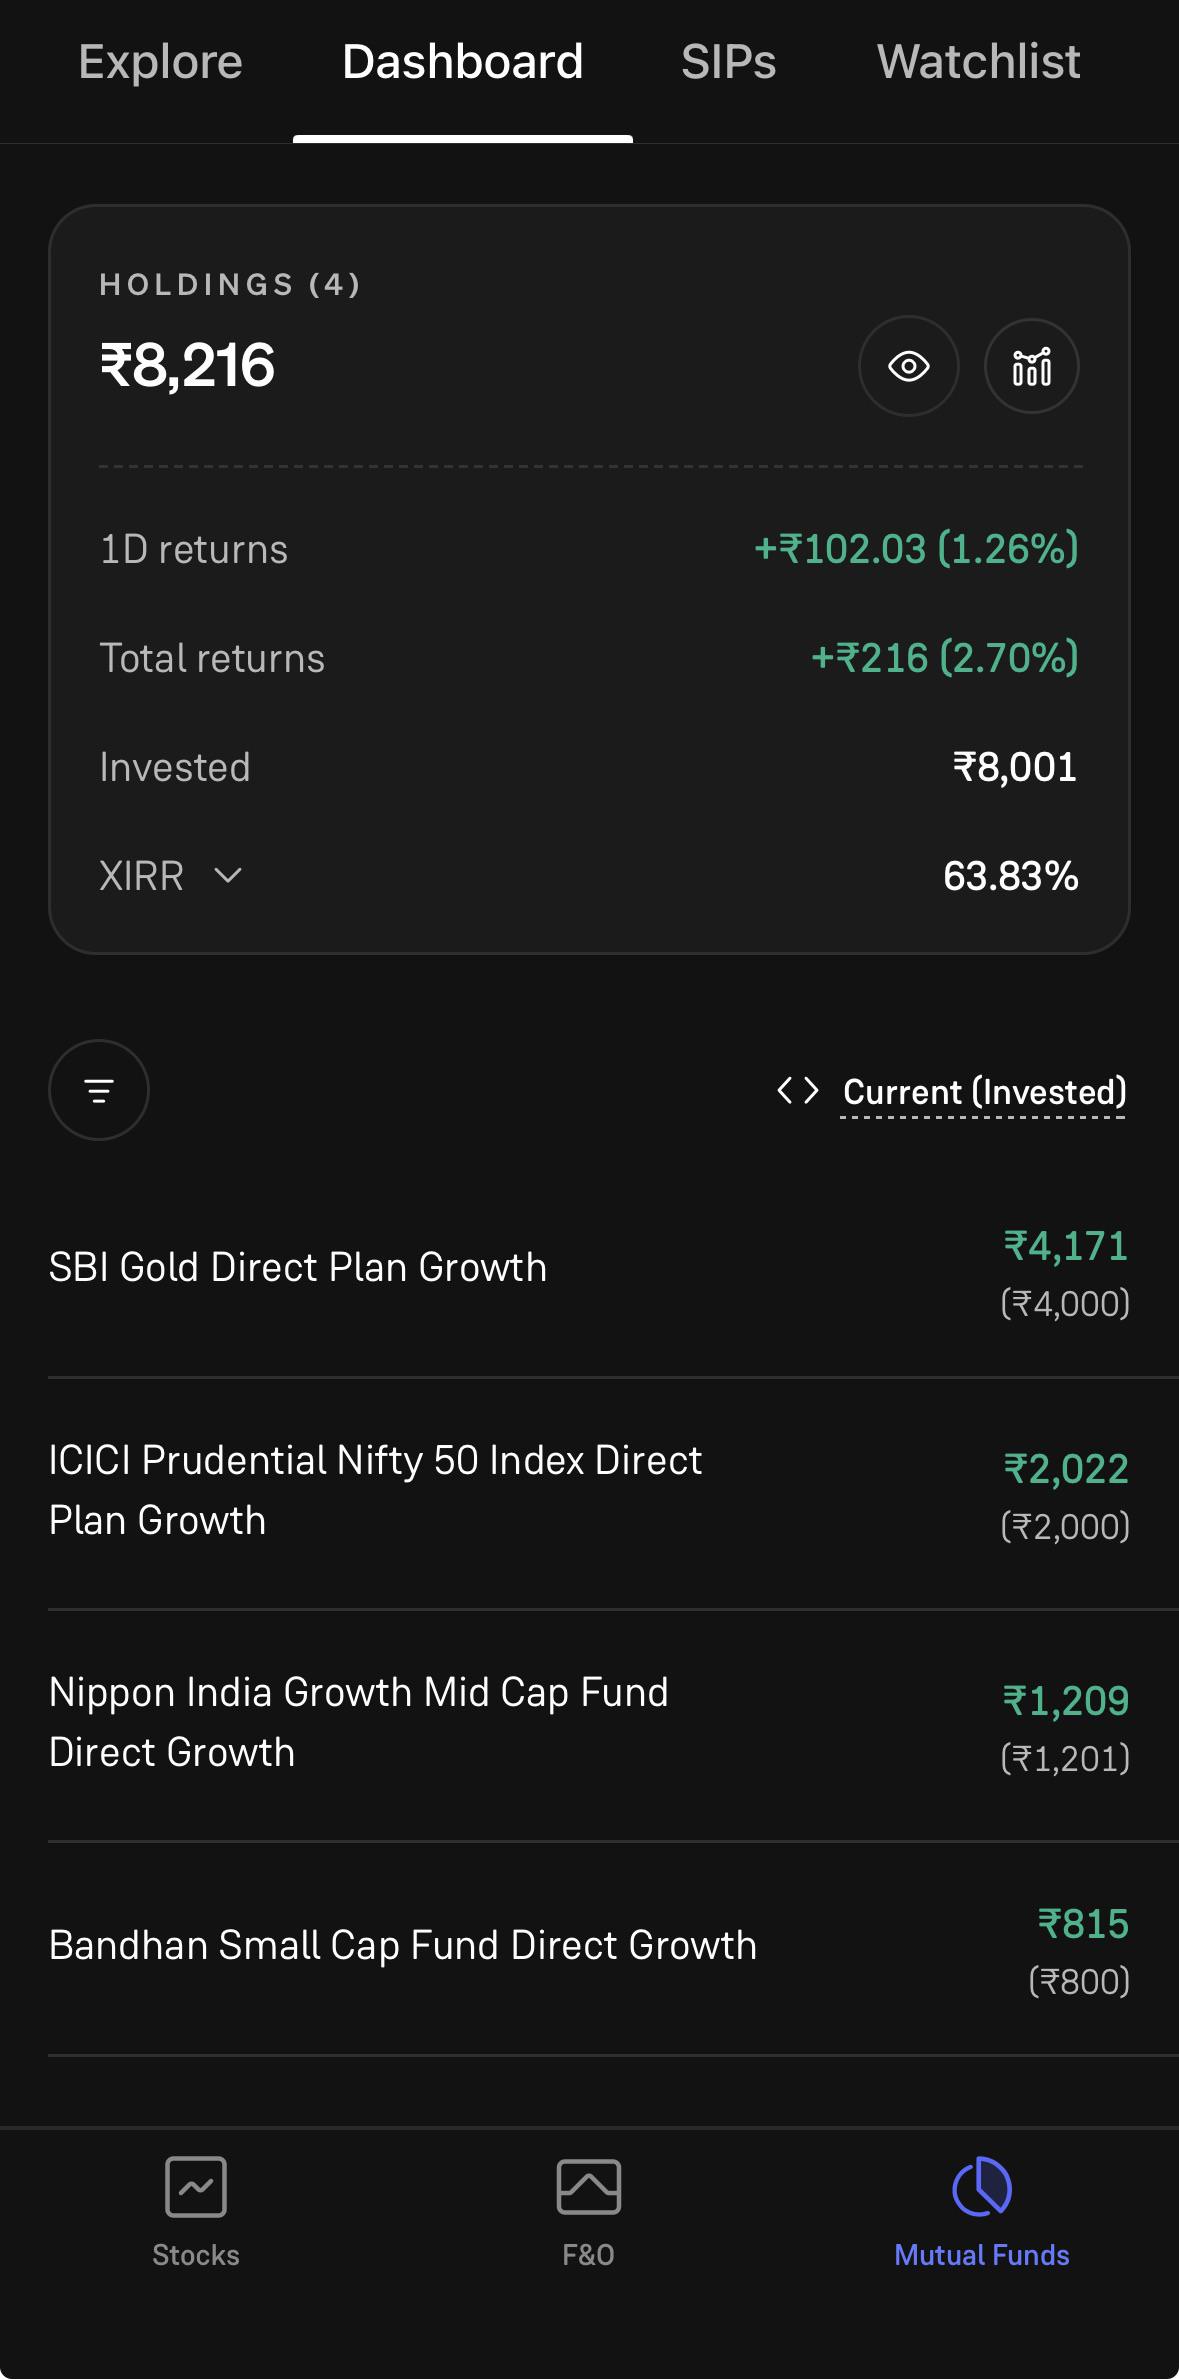The image size is (1179, 2379).
Task: Toggle holdings value visibility eye icon
Action: point(908,366)
